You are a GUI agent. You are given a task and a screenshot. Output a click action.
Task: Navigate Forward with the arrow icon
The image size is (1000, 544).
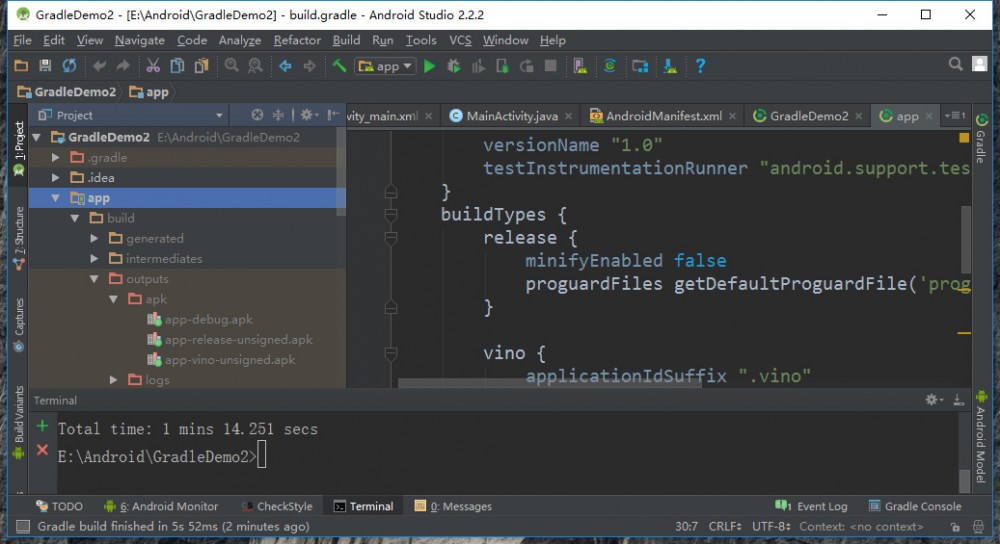pos(309,66)
